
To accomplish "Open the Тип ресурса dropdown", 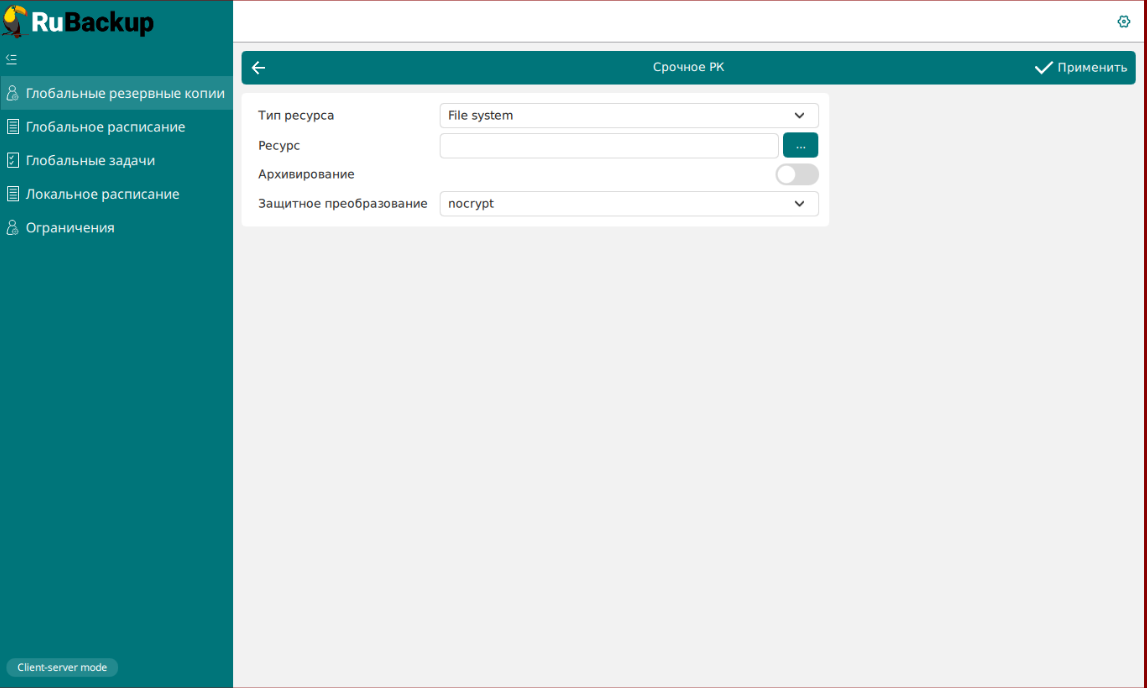I will coord(628,116).
